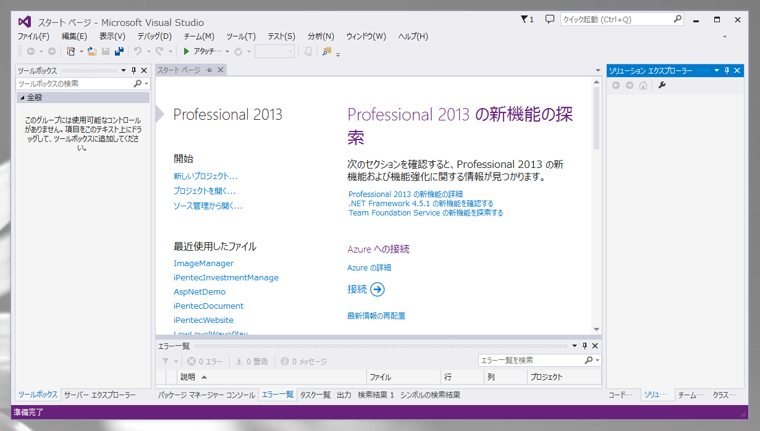760x431 pixels.
Task: Toggle auto-hide pin on Solution Explorer panel
Action: click(x=727, y=70)
